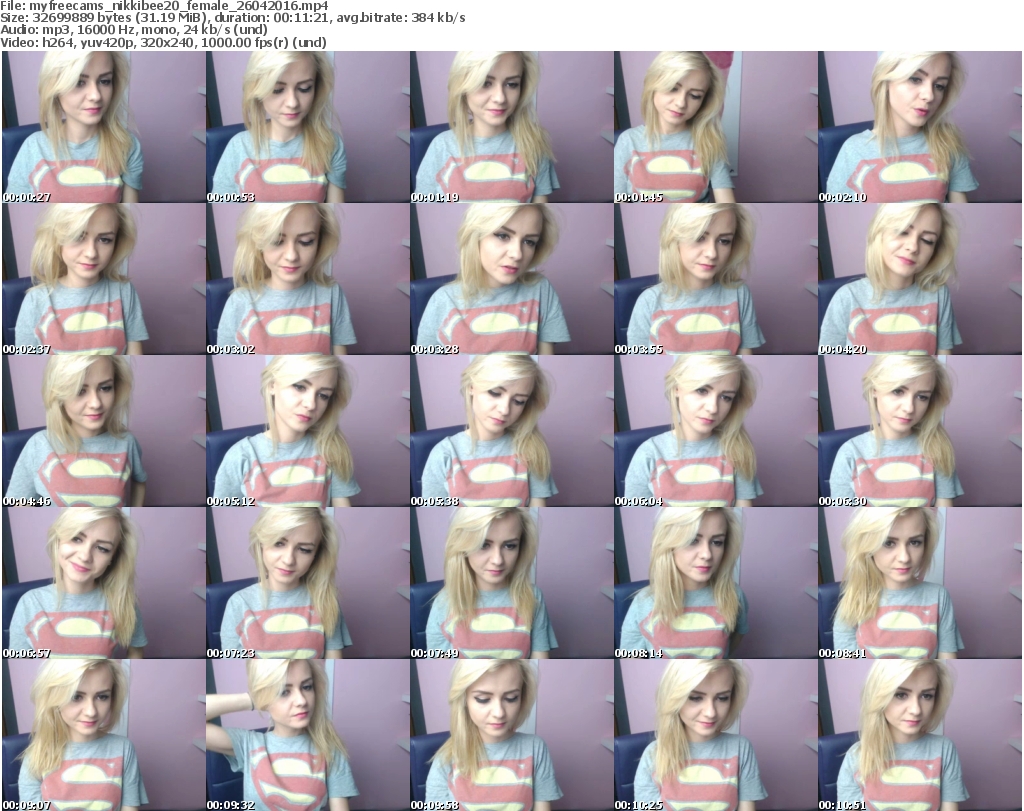Screen dimensions: 1024x811
Task: Select the thumbnail frame stamped 00:02:37
Action: click(x=104, y=279)
